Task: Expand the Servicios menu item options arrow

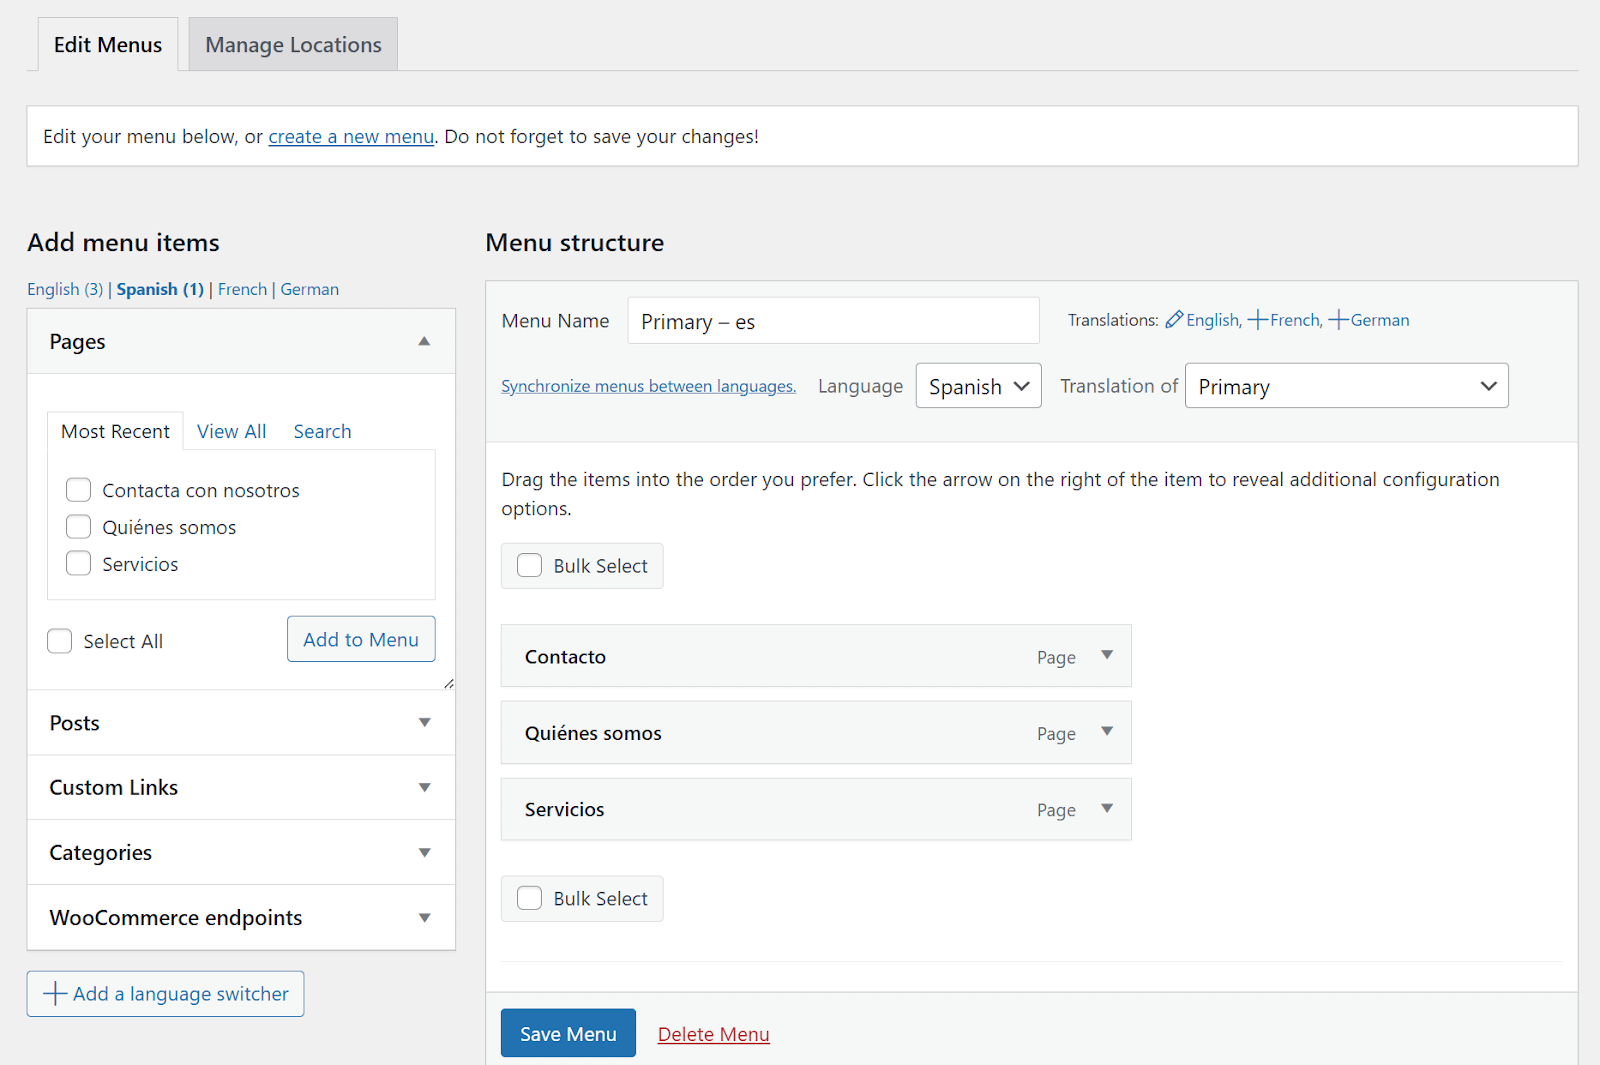Action: (x=1107, y=809)
